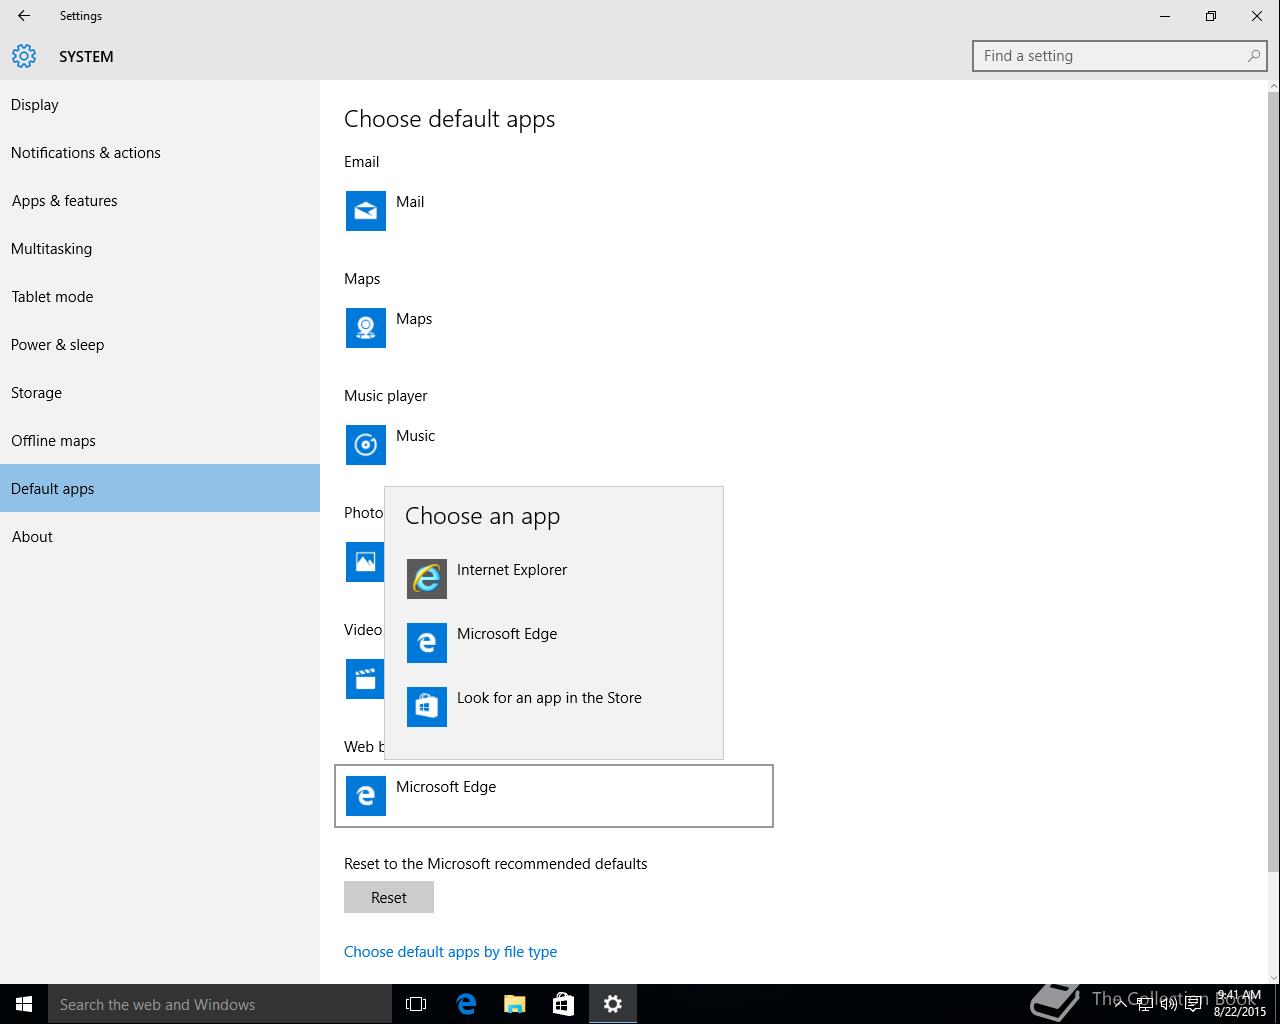The height and width of the screenshot is (1024, 1280).
Task: Click the vertical scrollbar of the settings page
Action: [x=1273, y=480]
